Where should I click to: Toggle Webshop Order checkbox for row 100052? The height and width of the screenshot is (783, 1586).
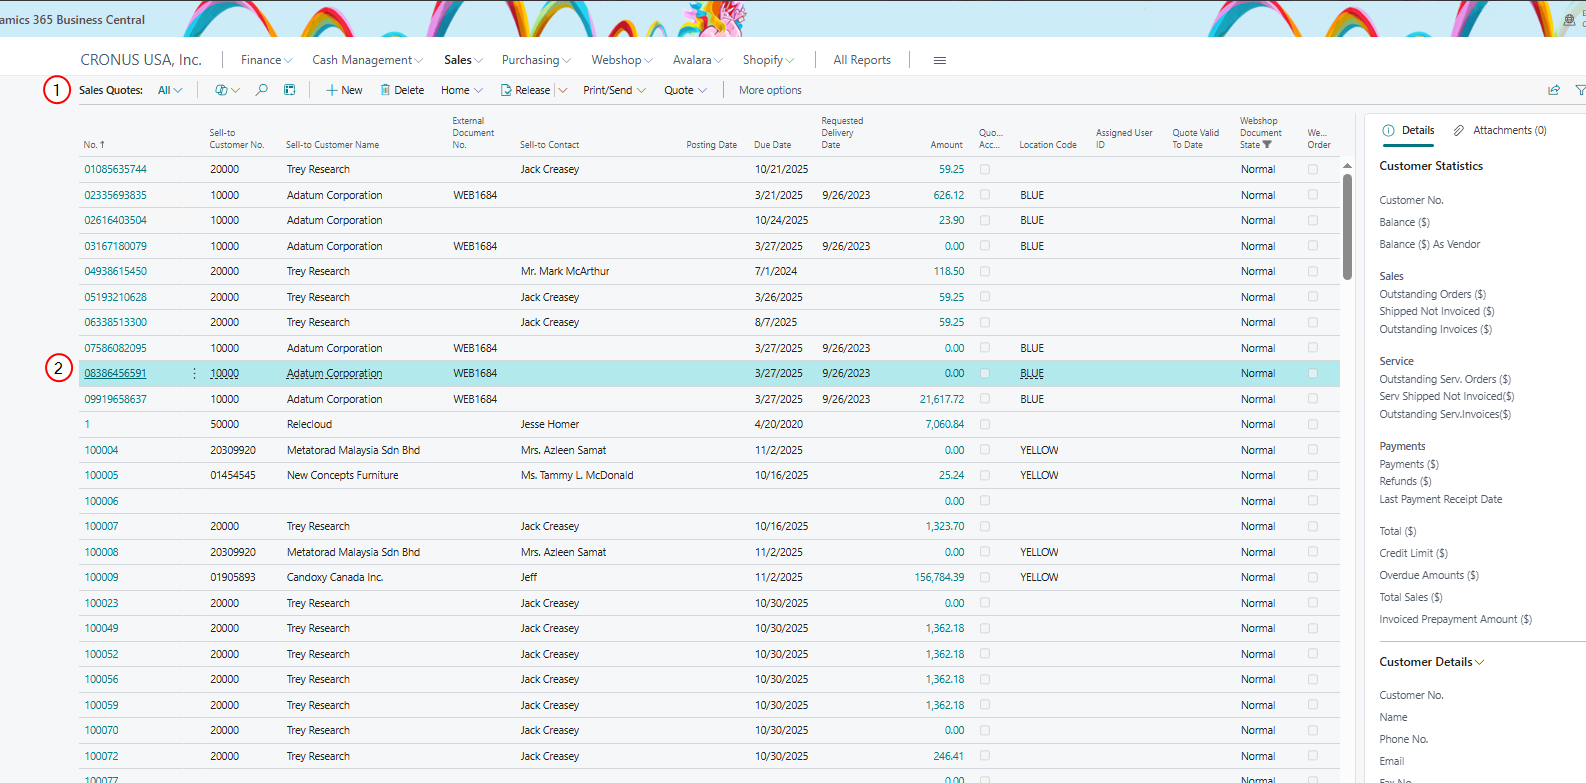[x=1313, y=654]
